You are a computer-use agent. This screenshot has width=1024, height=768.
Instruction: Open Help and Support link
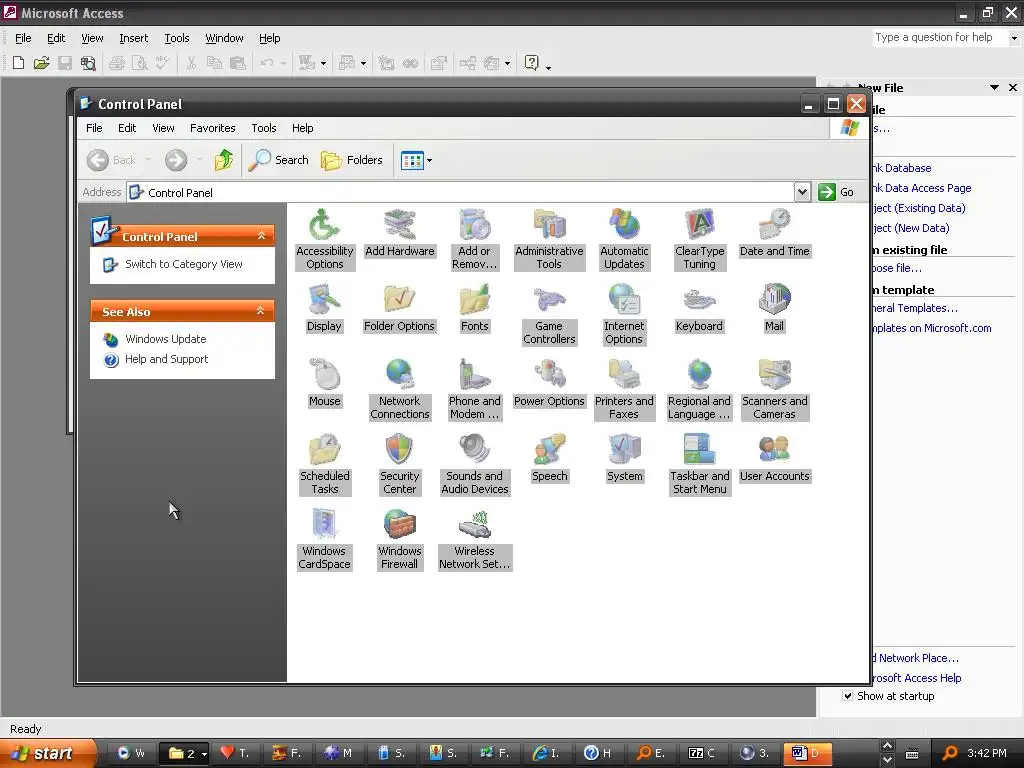166,359
